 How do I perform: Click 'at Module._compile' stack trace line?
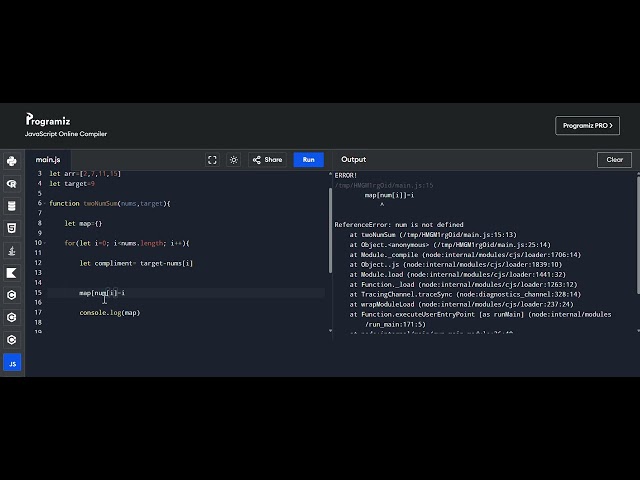click(x=465, y=255)
